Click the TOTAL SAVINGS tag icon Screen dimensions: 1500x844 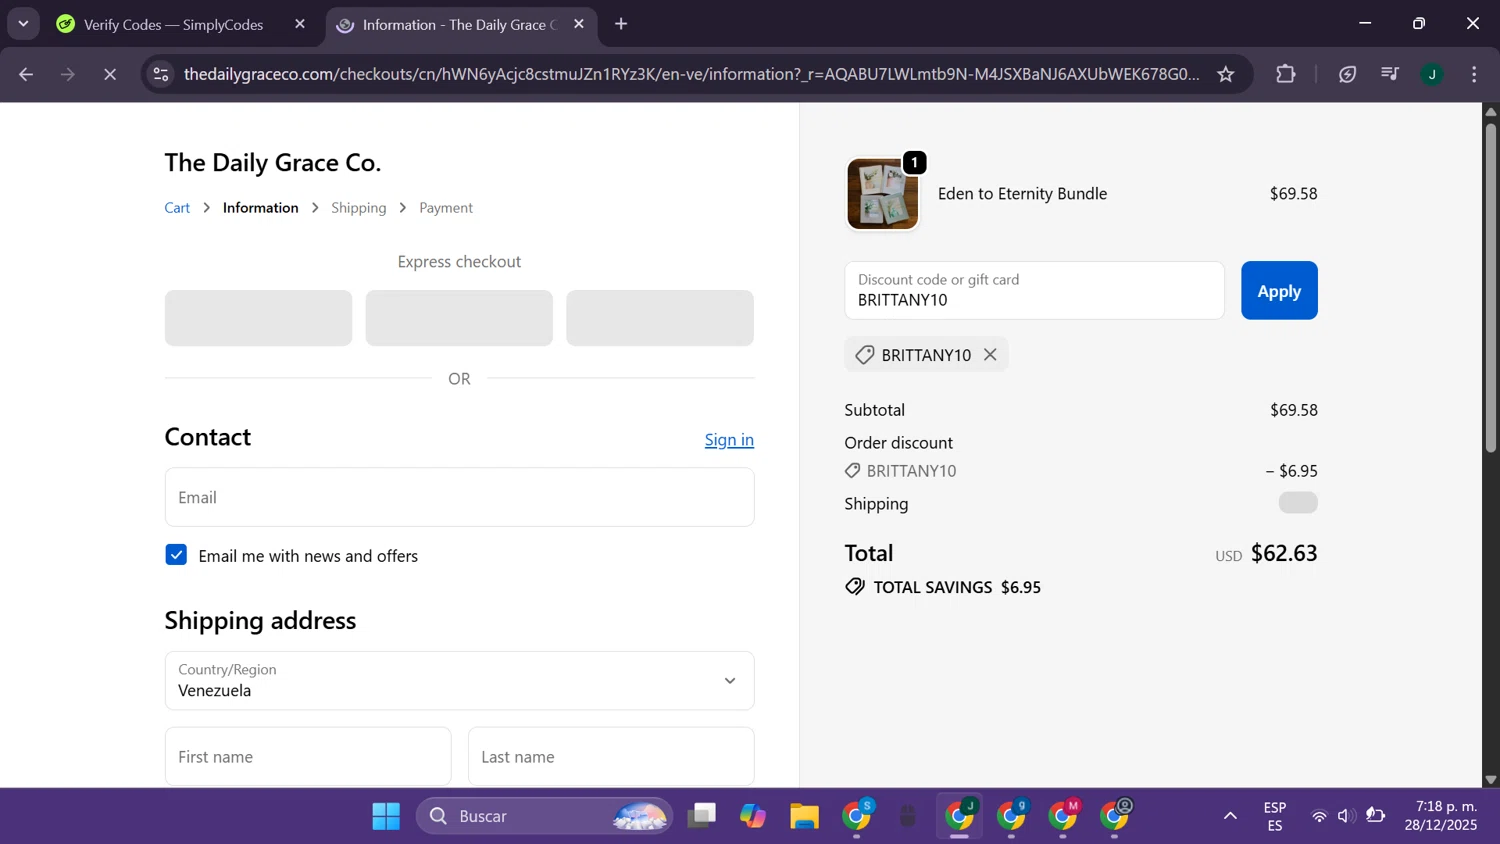[855, 587]
